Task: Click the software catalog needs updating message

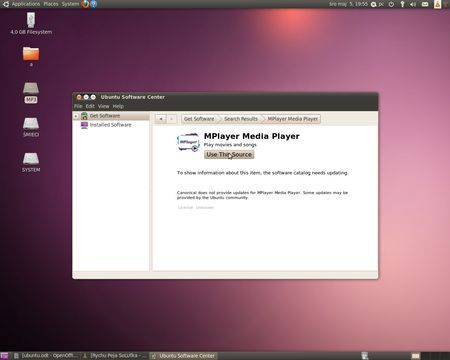Action: 262,173
